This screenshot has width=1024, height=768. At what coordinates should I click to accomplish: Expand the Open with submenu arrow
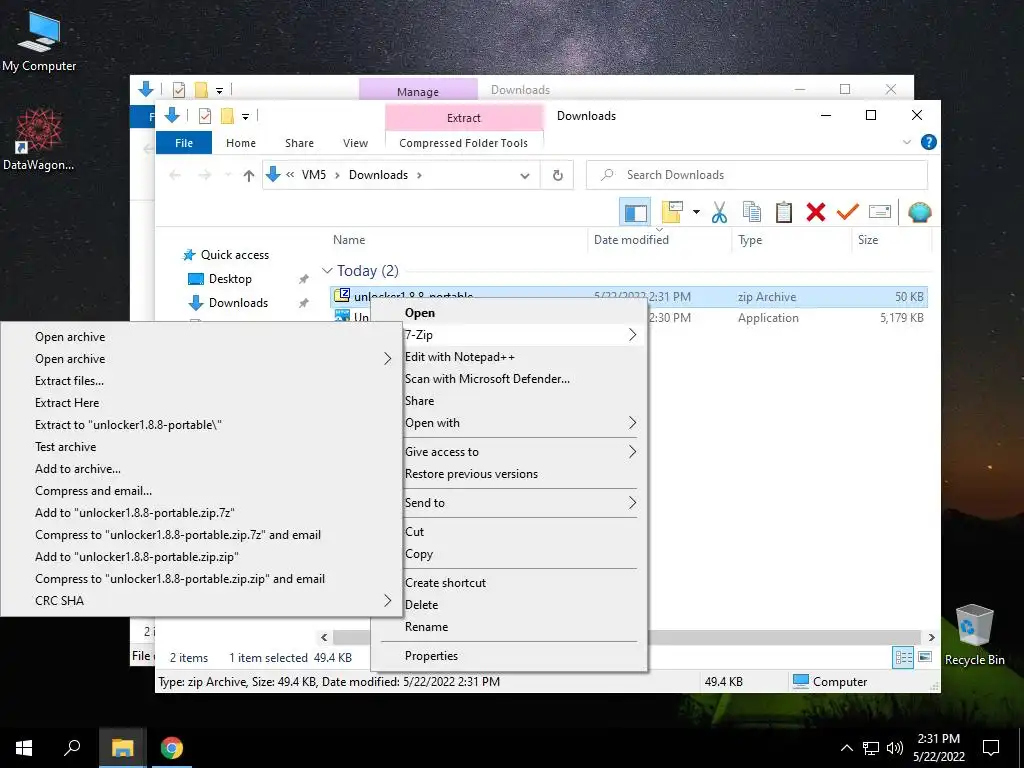pos(632,423)
